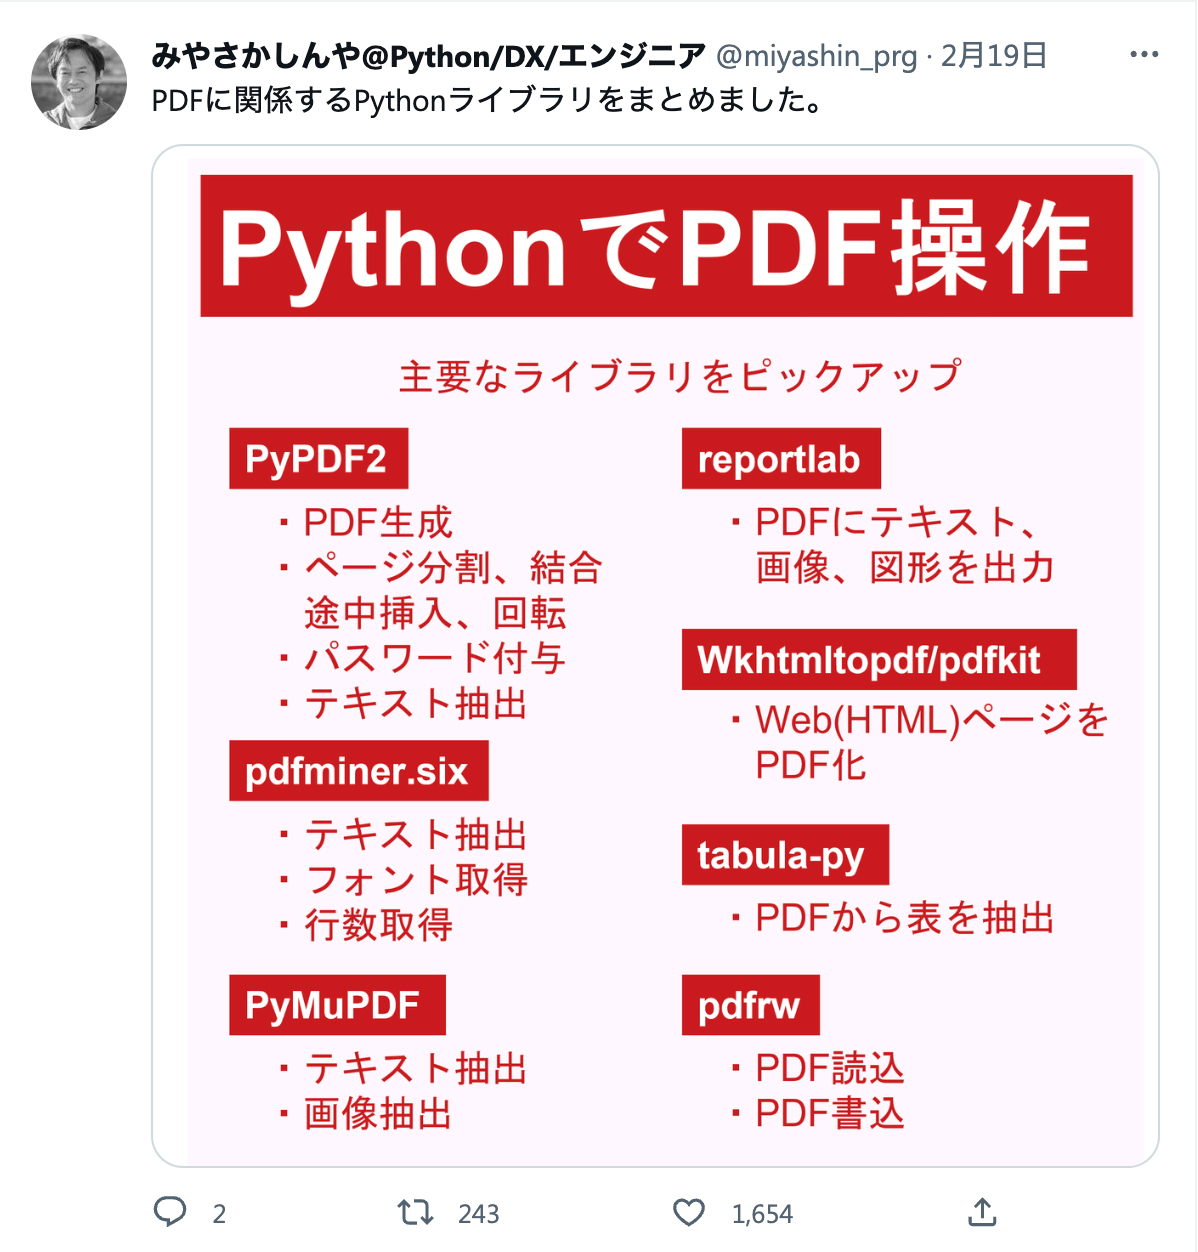Open the みやさかしんや display name profile link
1198x1252 pixels.
(429, 56)
